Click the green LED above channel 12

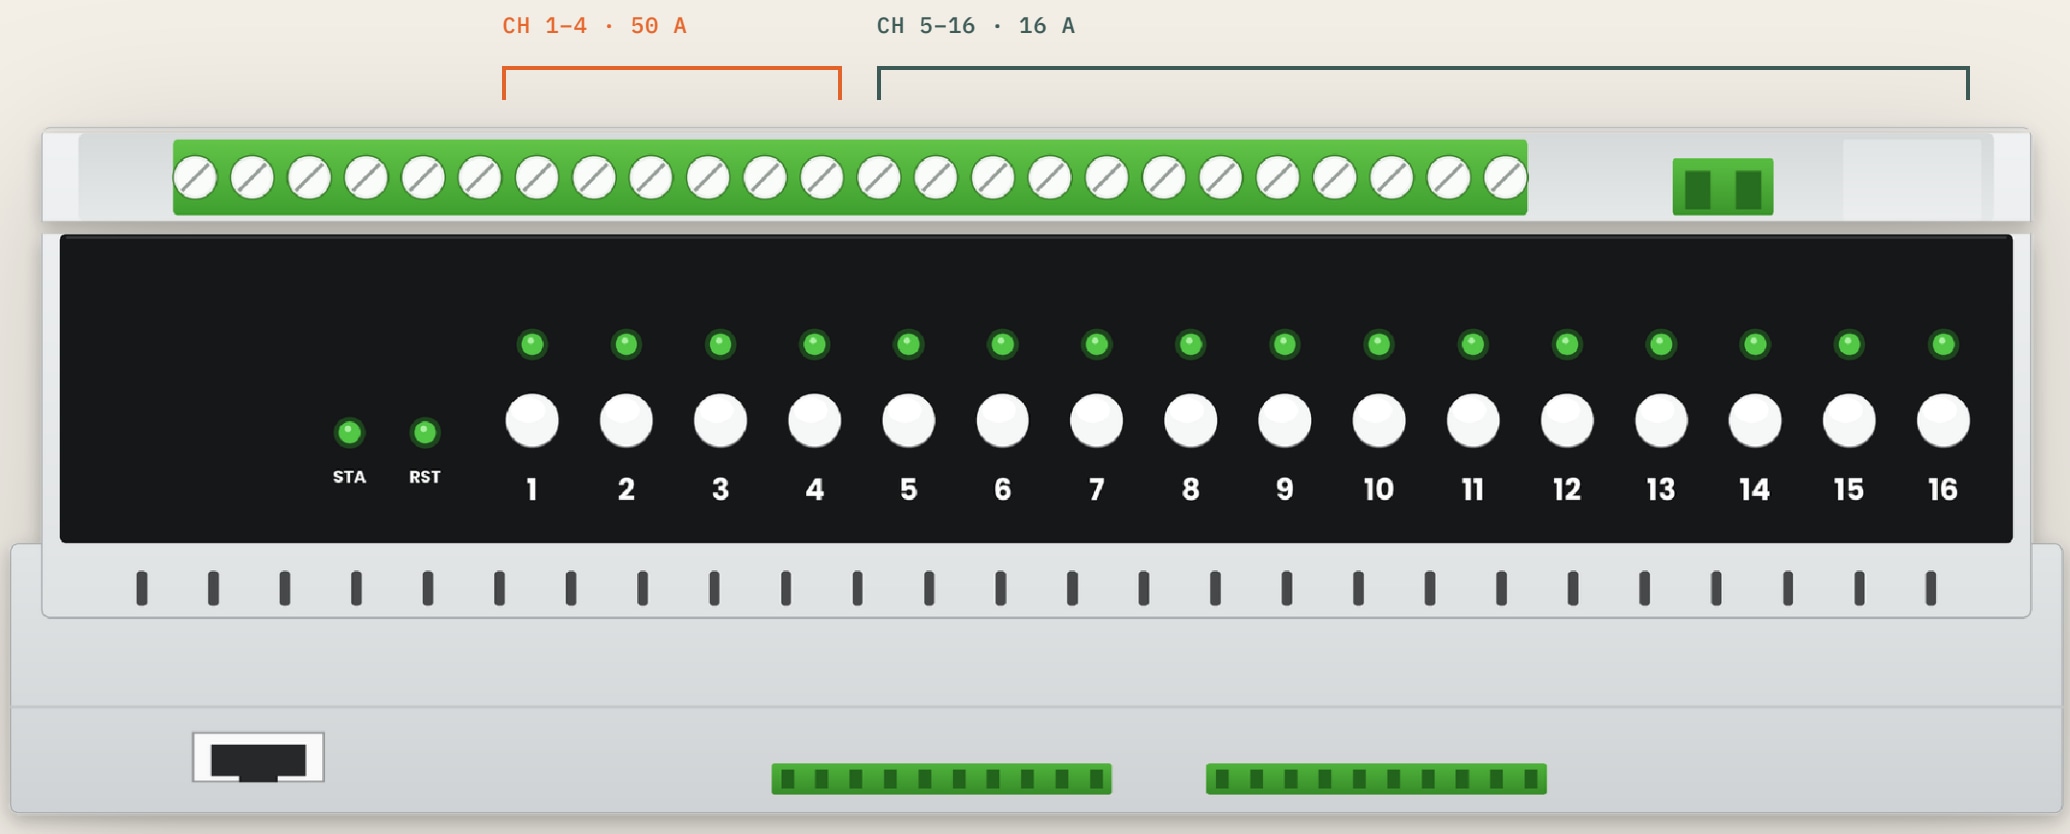1566,344
